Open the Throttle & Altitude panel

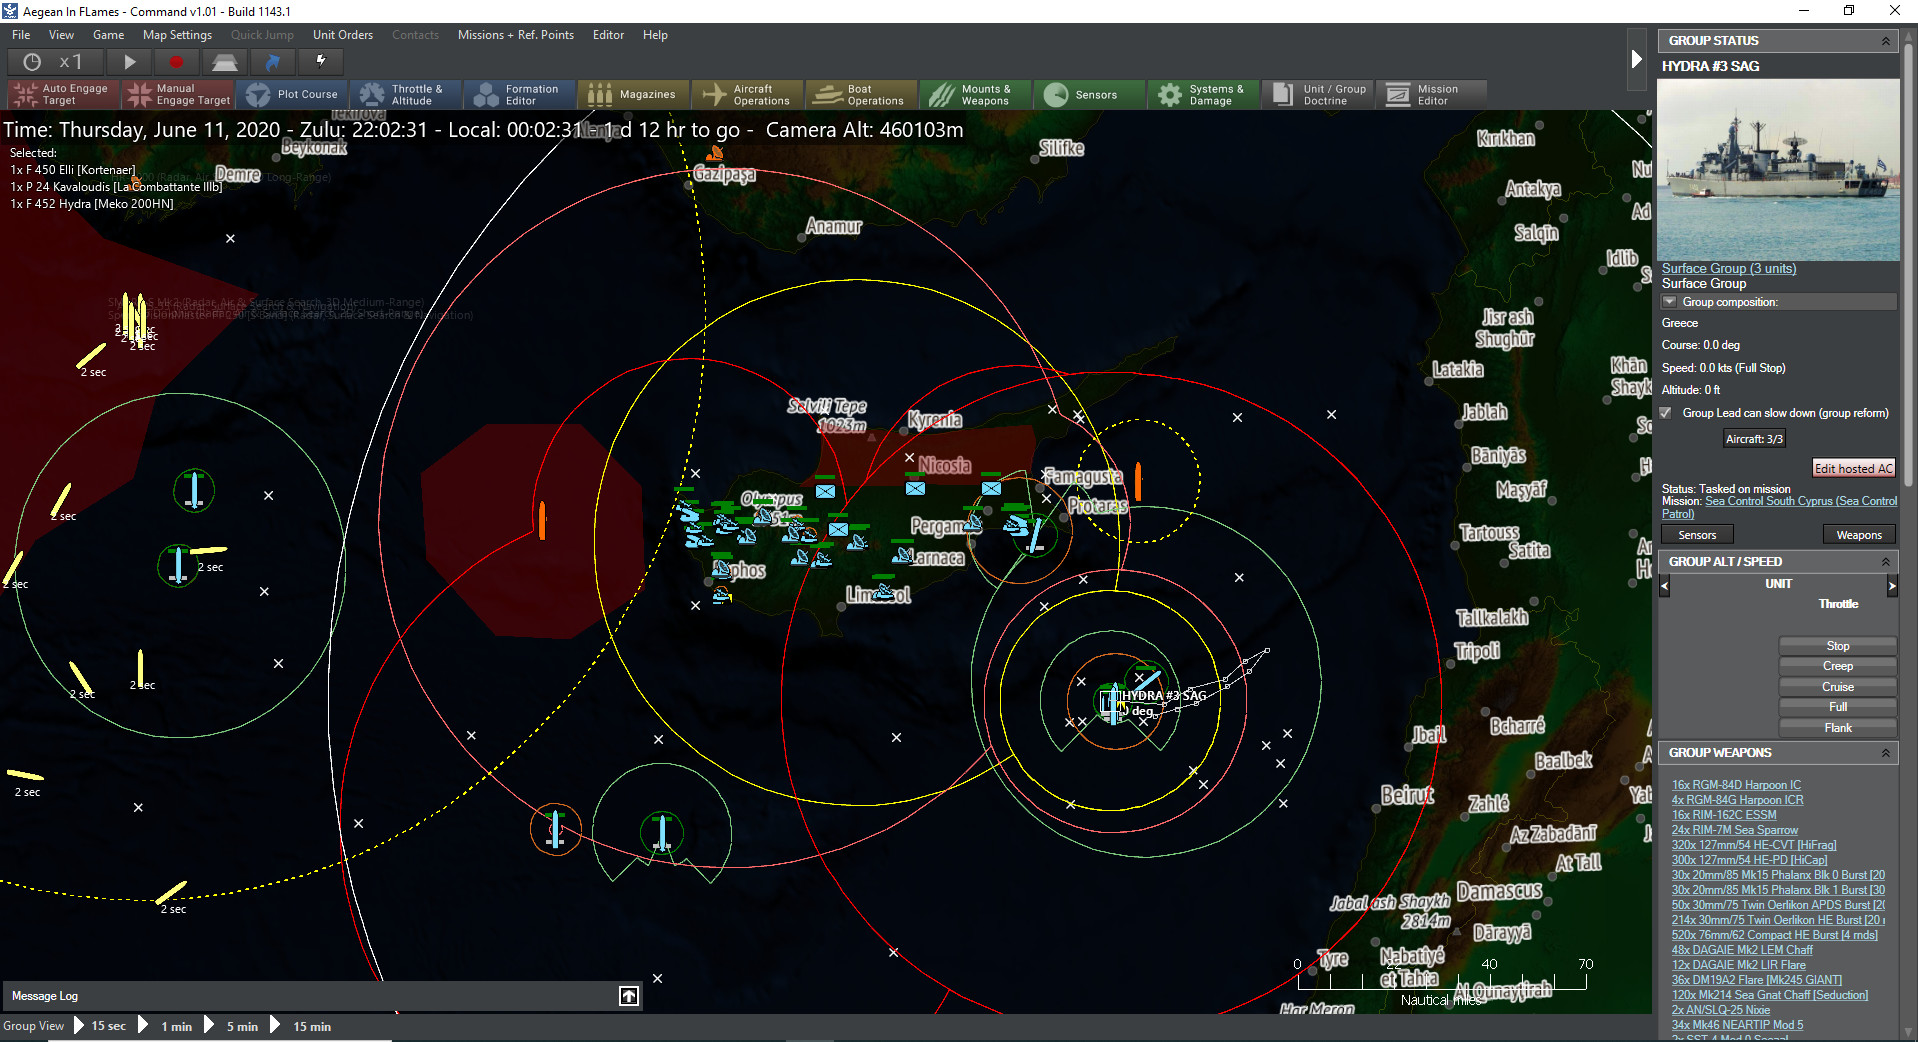point(406,94)
